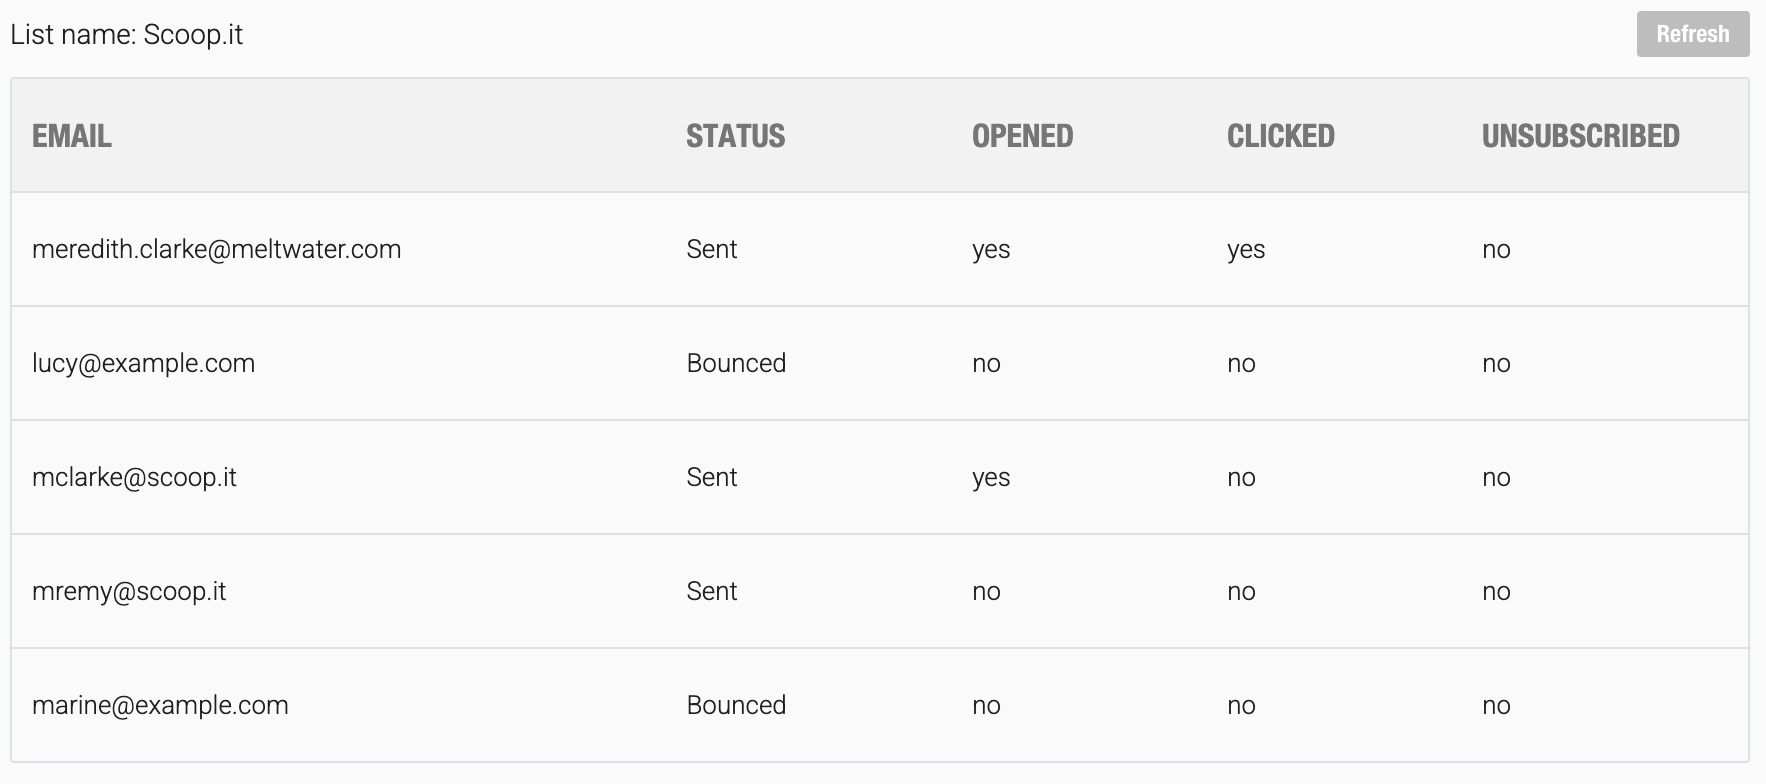
Task: Click the OPENED column header
Action: point(1022,136)
